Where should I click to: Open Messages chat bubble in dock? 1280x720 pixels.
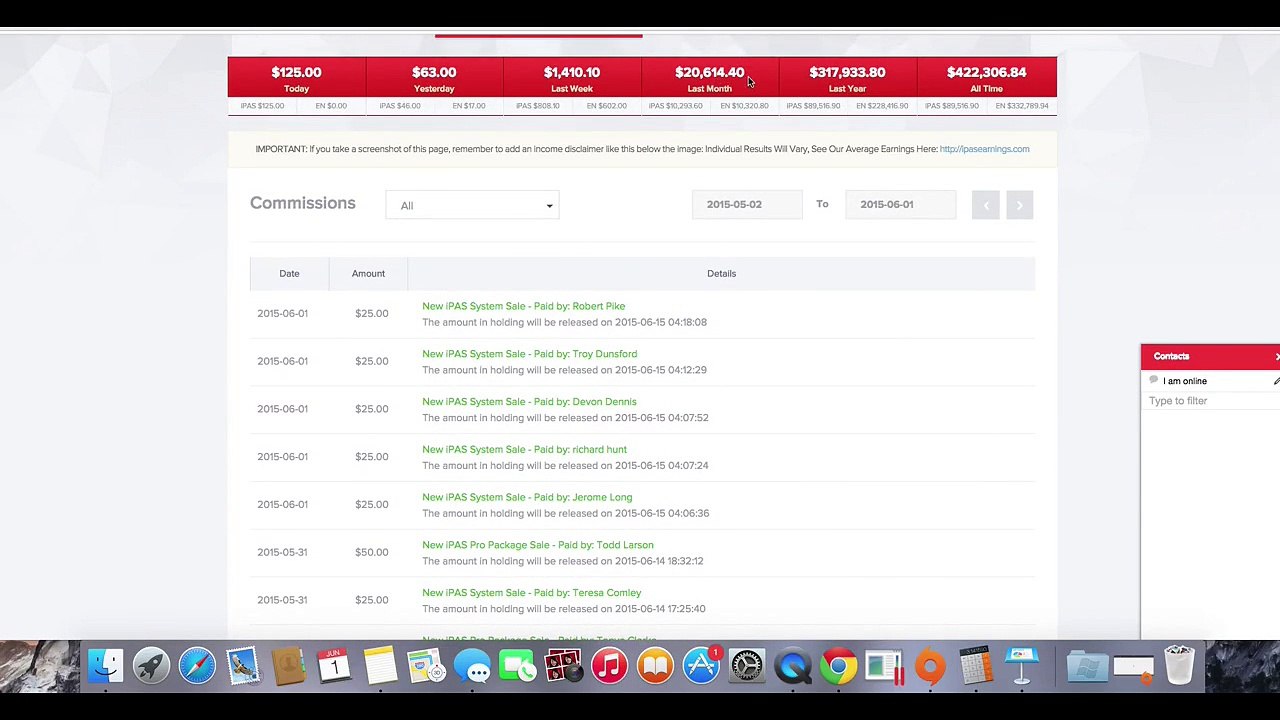pyautogui.click(x=472, y=666)
